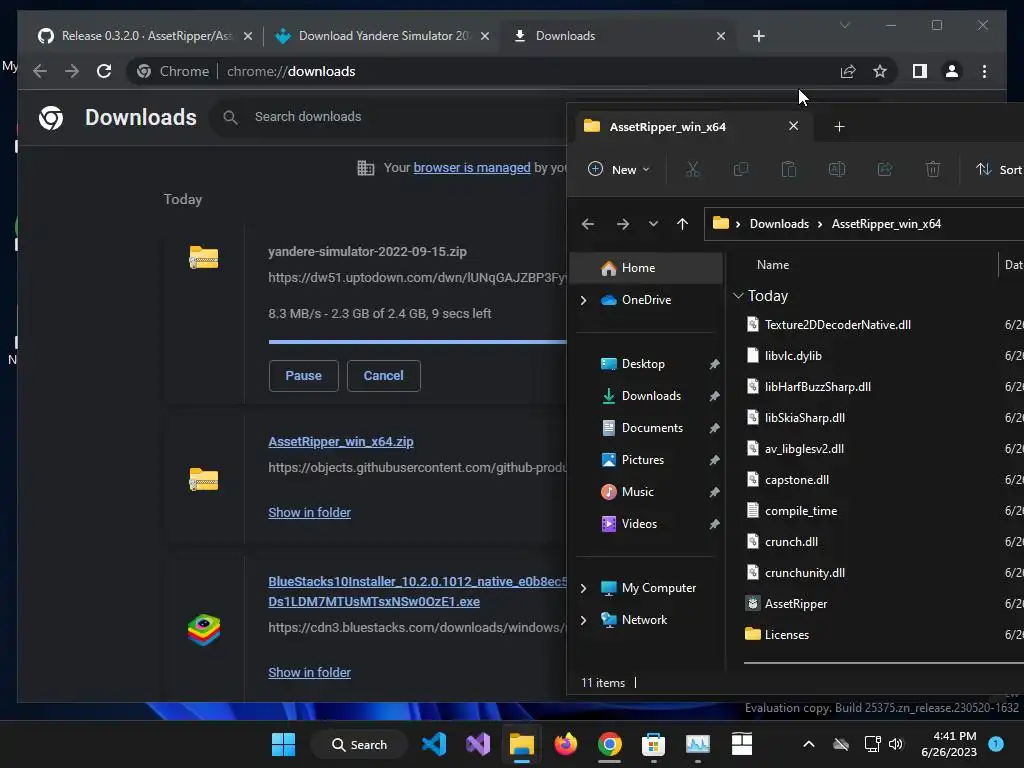
Task: Open Home in navigation pane
Action: 647,268
